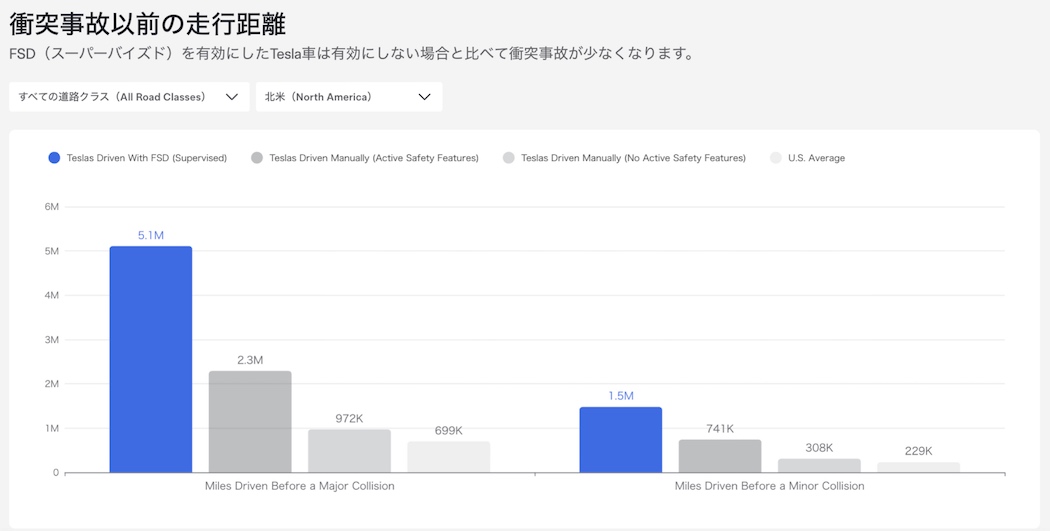The image size is (1050, 531).
Task: Click the chevron on the North America selector
Action: tap(424, 97)
